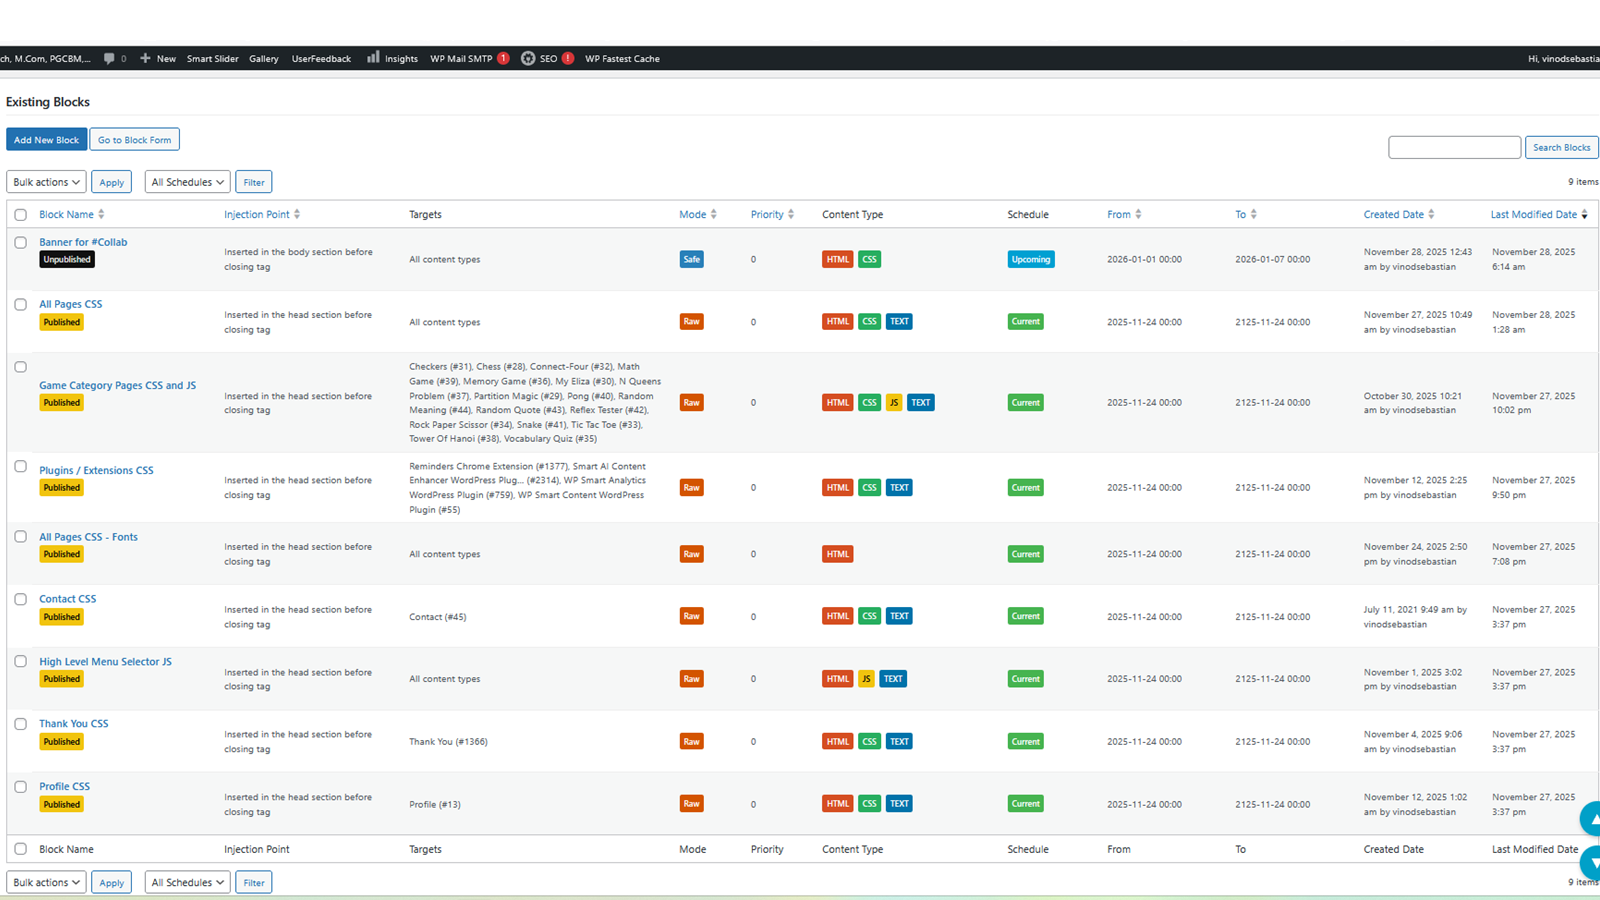Open WP Fastest Cache menu
This screenshot has width=1600, height=900.
622,59
